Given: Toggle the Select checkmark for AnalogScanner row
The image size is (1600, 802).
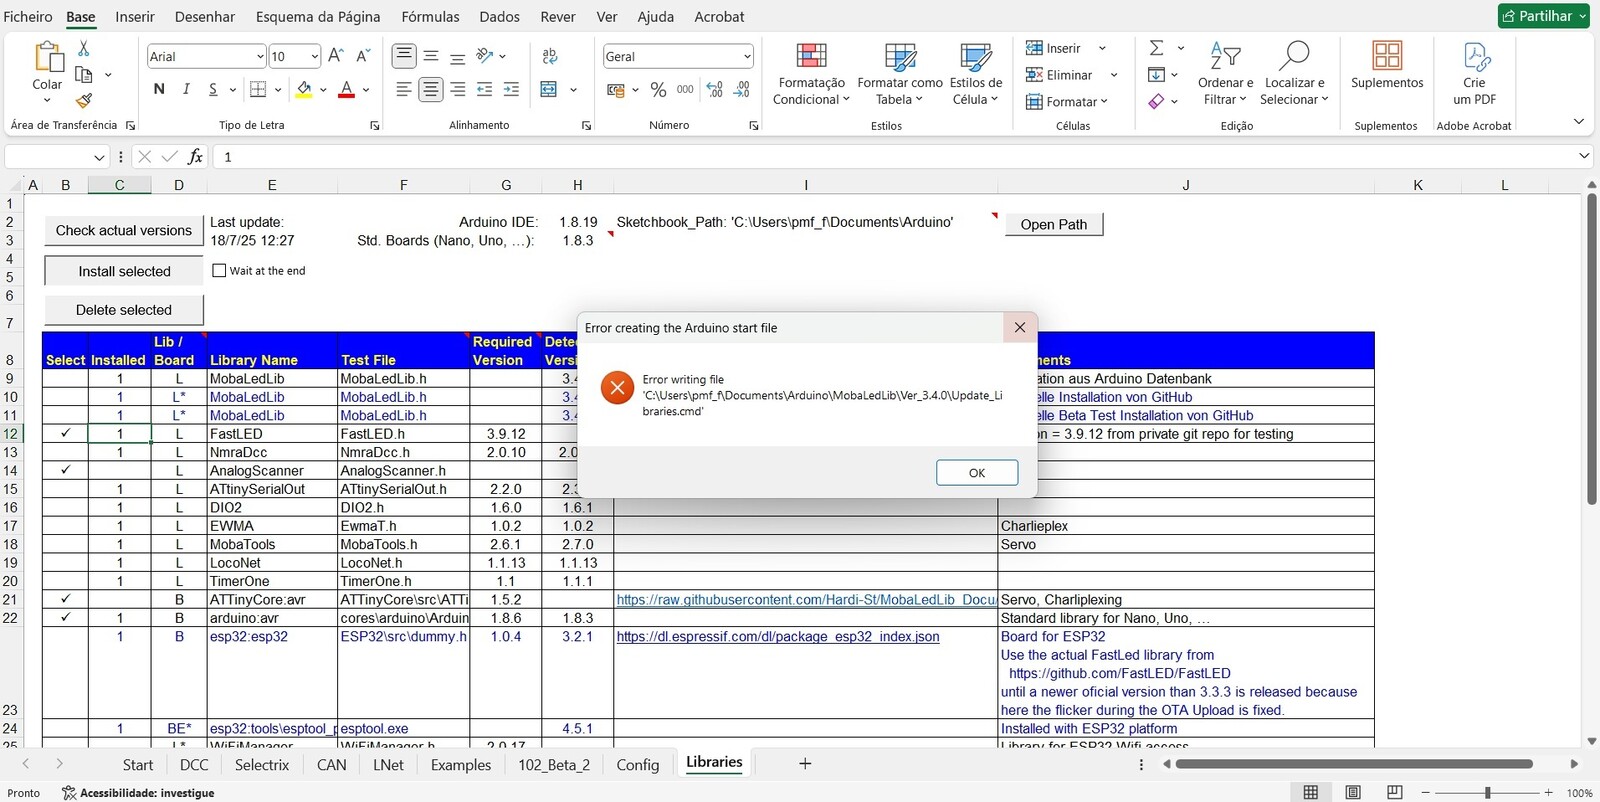Looking at the screenshot, I should tap(66, 471).
